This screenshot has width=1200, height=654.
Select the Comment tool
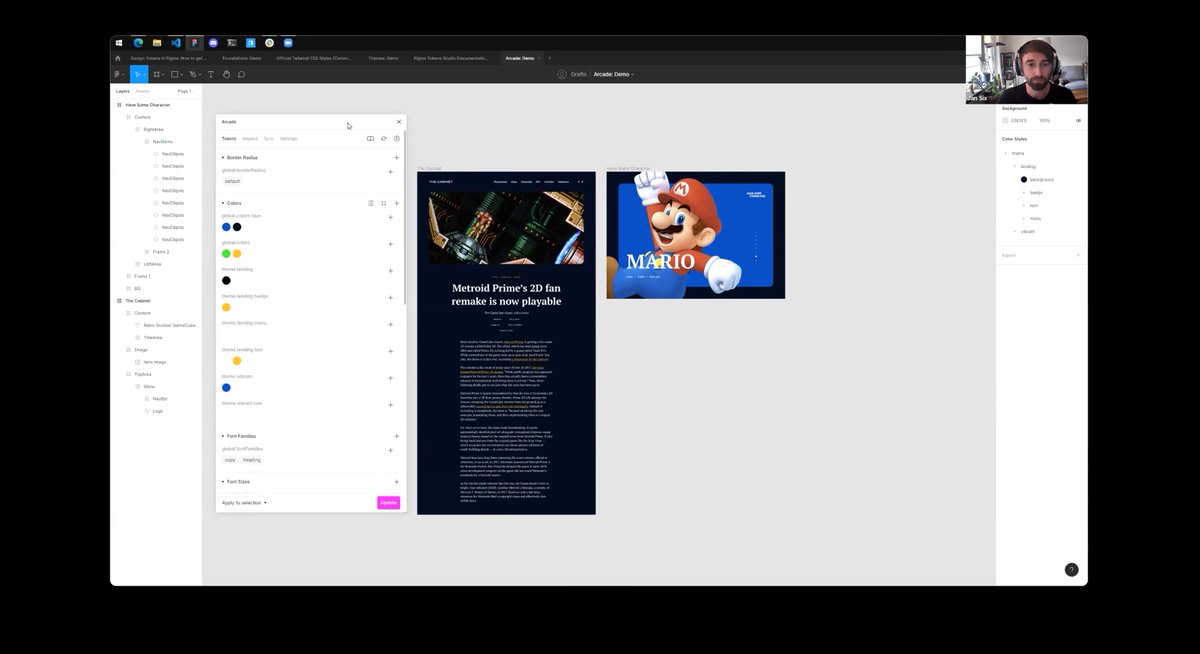tap(241, 74)
